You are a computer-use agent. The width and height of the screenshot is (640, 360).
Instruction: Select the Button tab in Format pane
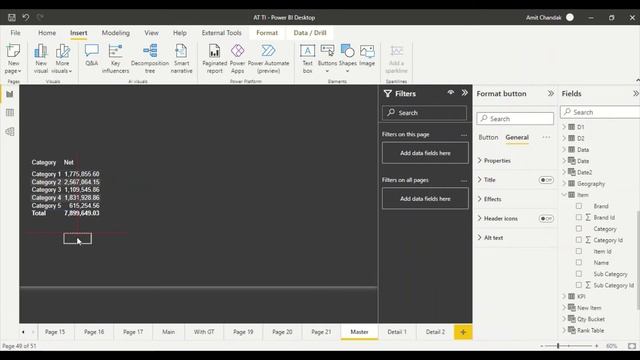pyautogui.click(x=488, y=138)
